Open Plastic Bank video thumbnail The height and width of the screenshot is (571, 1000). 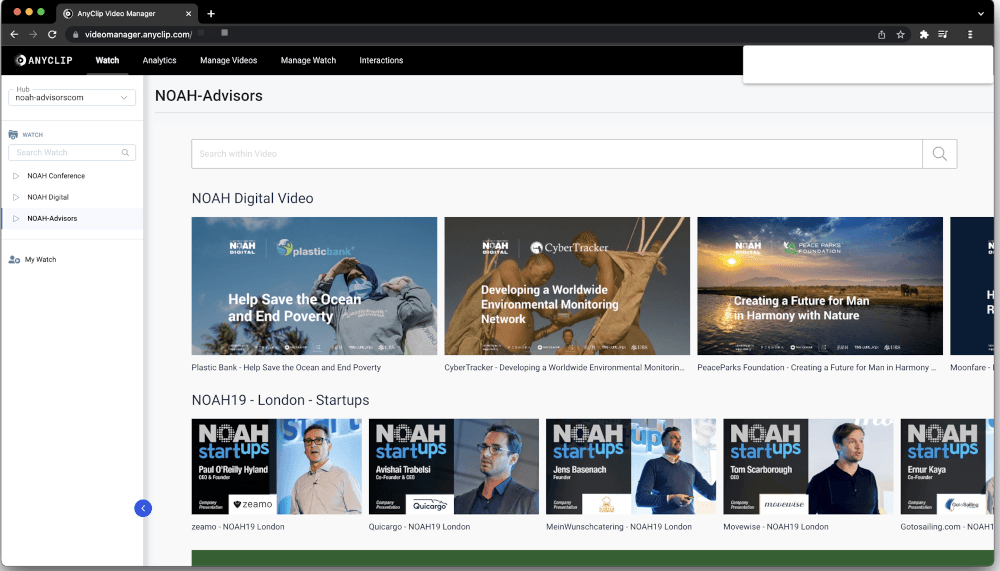pos(314,286)
